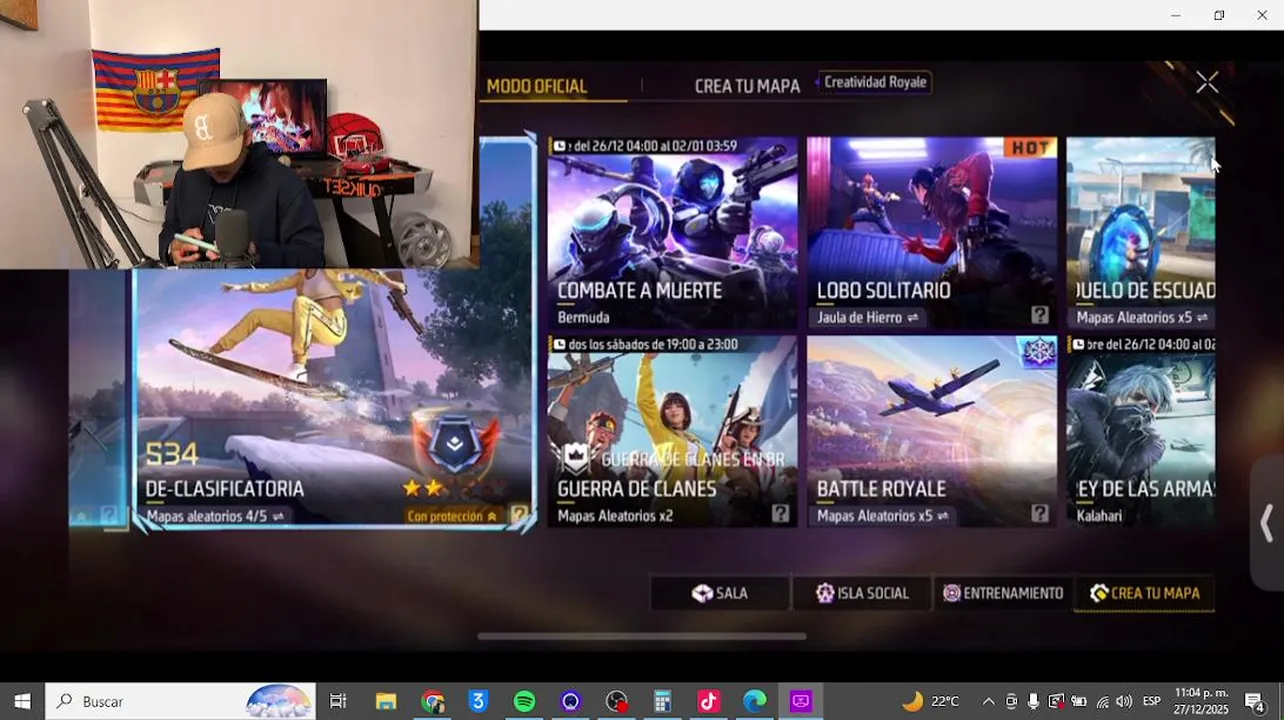The height and width of the screenshot is (720, 1284).
Task: Select the REY DE LAS ARMAS card
Action: pyautogui.click(x=1141, y=431)
